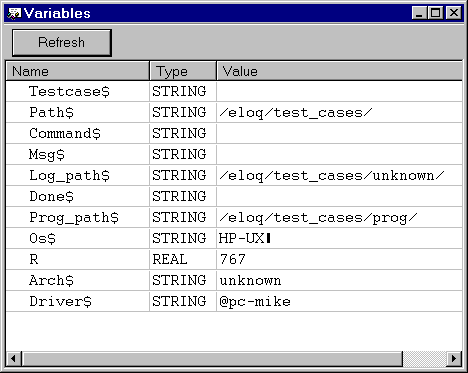Click the Command$ value cell
Image resolution: width=468 pixels, height=373 pixels.
point(339,133)
